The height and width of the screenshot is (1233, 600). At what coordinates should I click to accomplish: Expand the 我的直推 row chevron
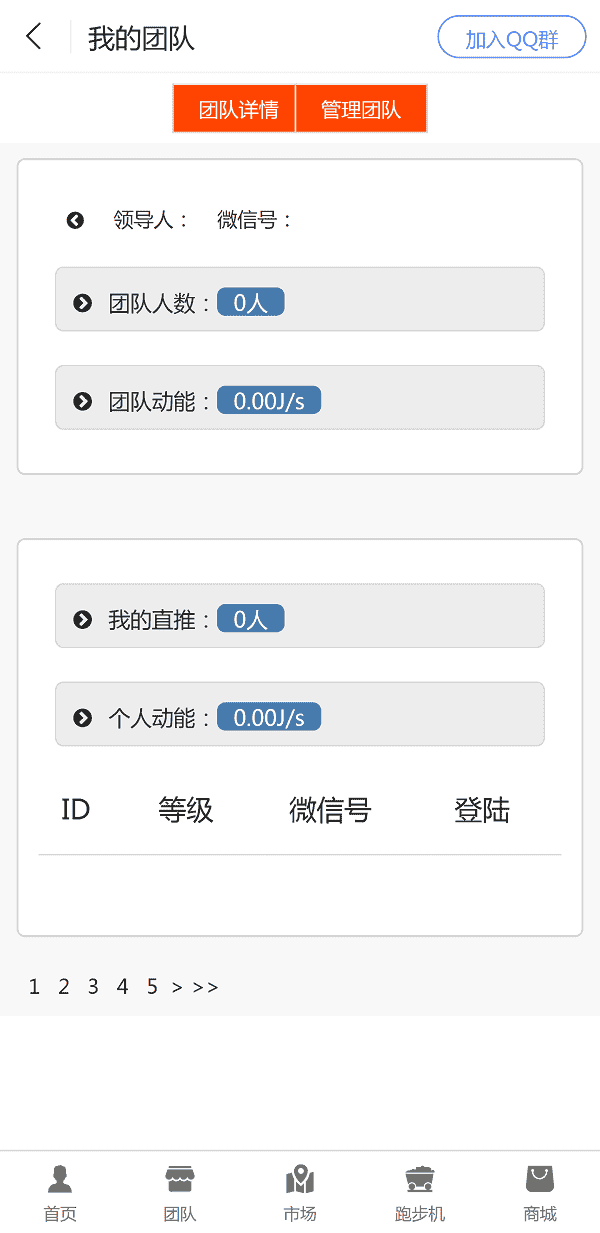point(82,618)
